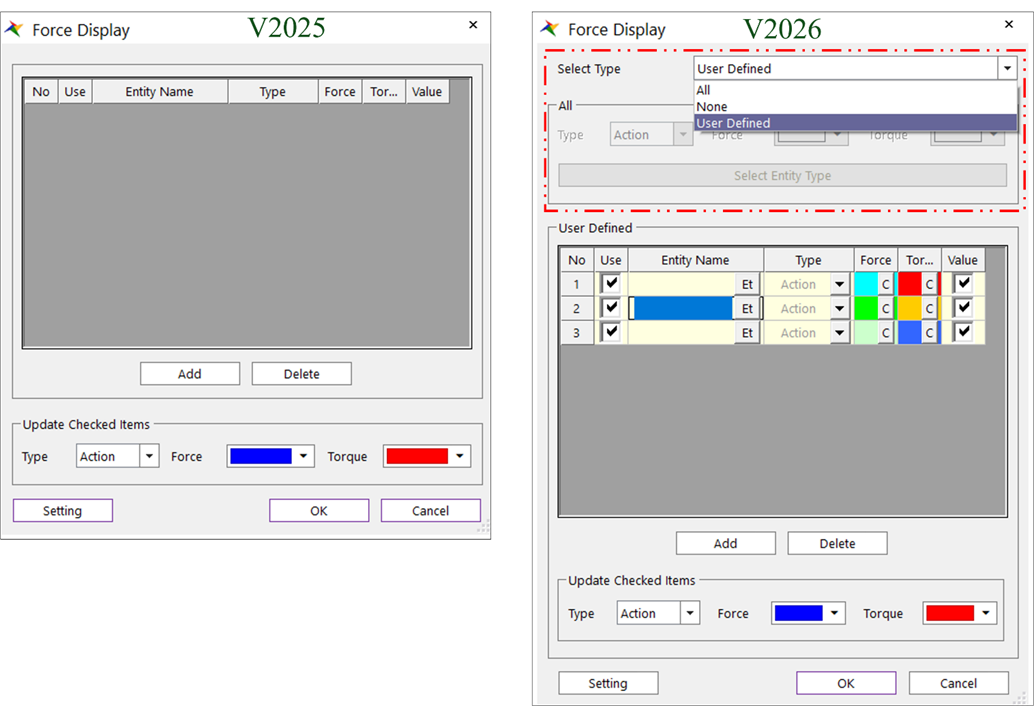Click blue Torque swatch in row 3
This screenshot has width=1034, height=706.
pyautogui.click(x=909, y=333)
